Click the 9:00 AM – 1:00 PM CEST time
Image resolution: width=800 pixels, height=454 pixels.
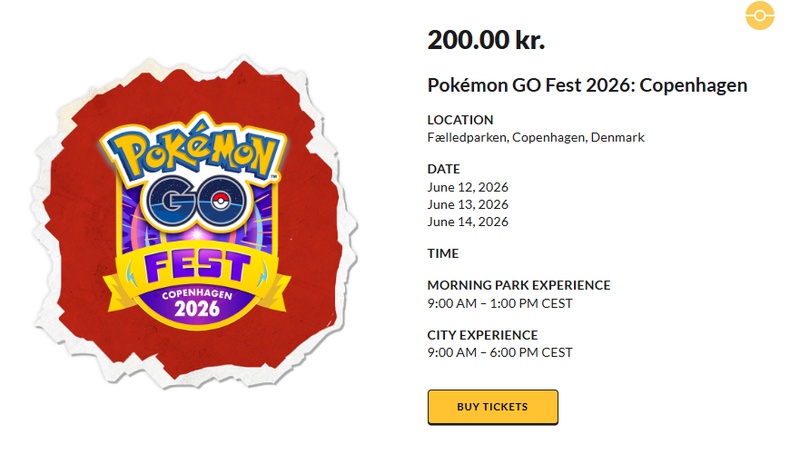pos(499,303)
